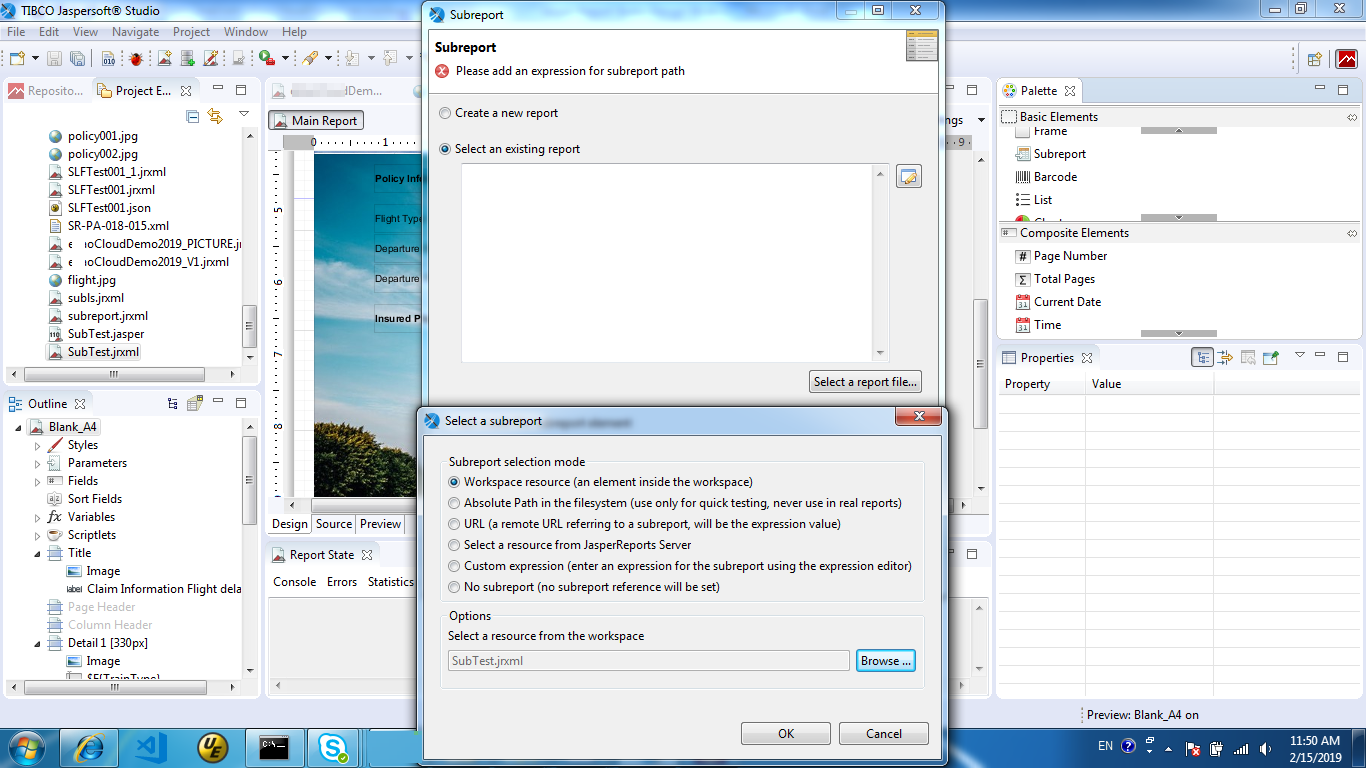
Task: Open the Navigate menu
Action: (135, 32)
